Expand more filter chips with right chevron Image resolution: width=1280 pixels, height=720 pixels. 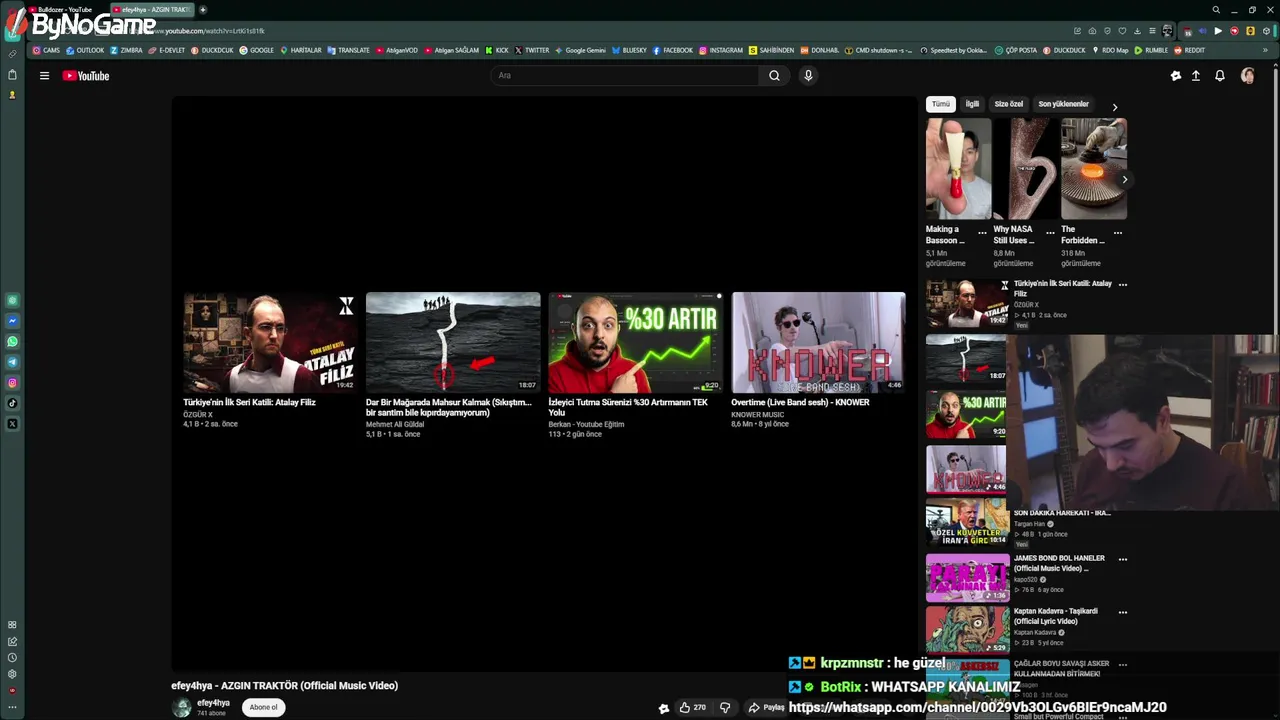(1115, 107)
